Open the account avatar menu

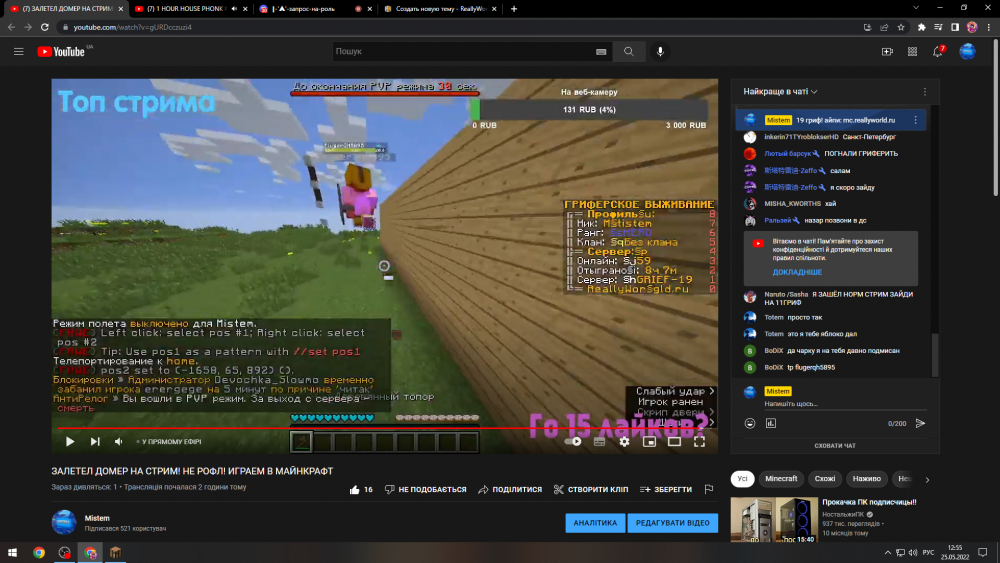tap(967, 52)
